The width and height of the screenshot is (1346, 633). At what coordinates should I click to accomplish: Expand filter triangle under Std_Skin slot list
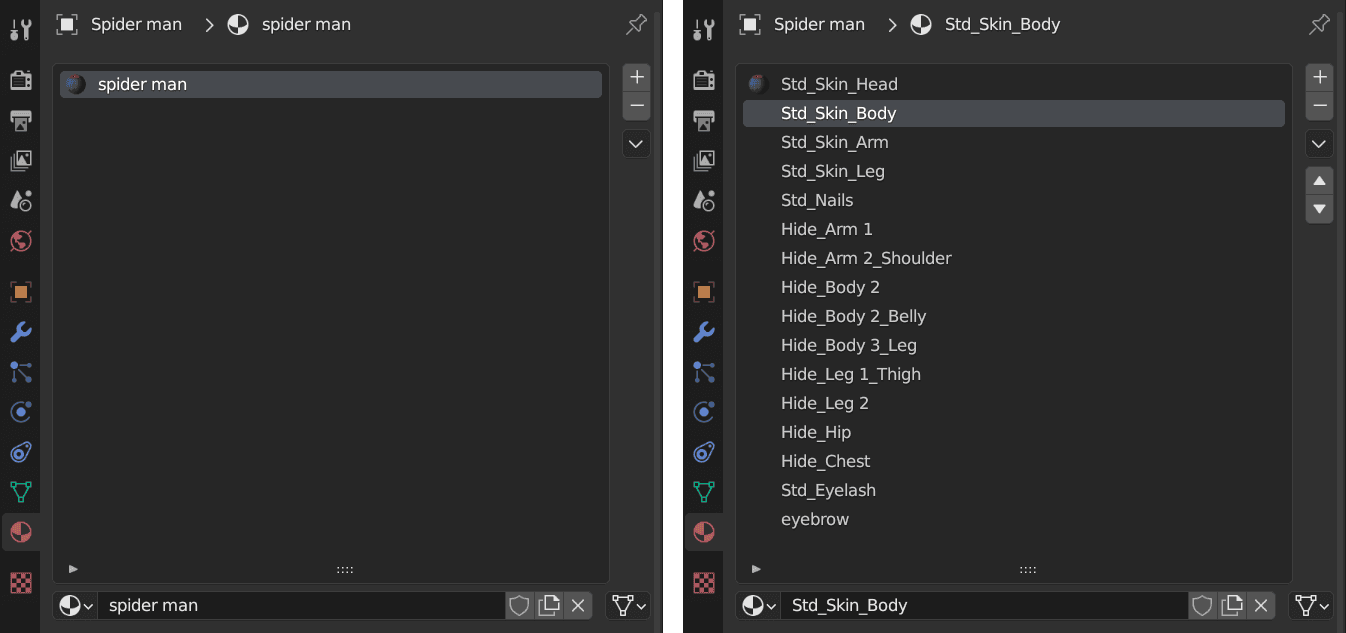(756, 569)
